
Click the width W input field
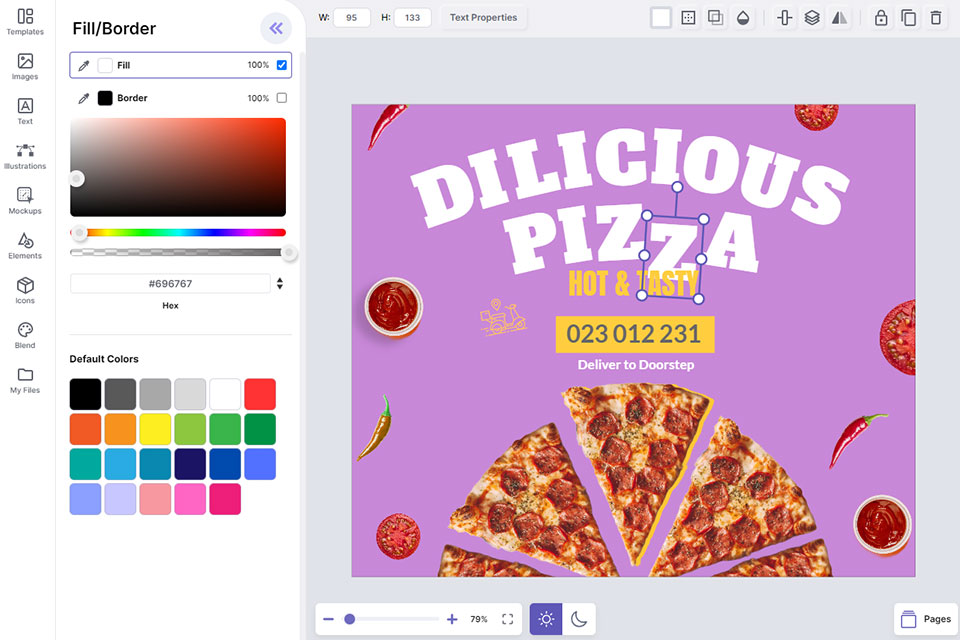pyautogui.click(x=351, y=18)
